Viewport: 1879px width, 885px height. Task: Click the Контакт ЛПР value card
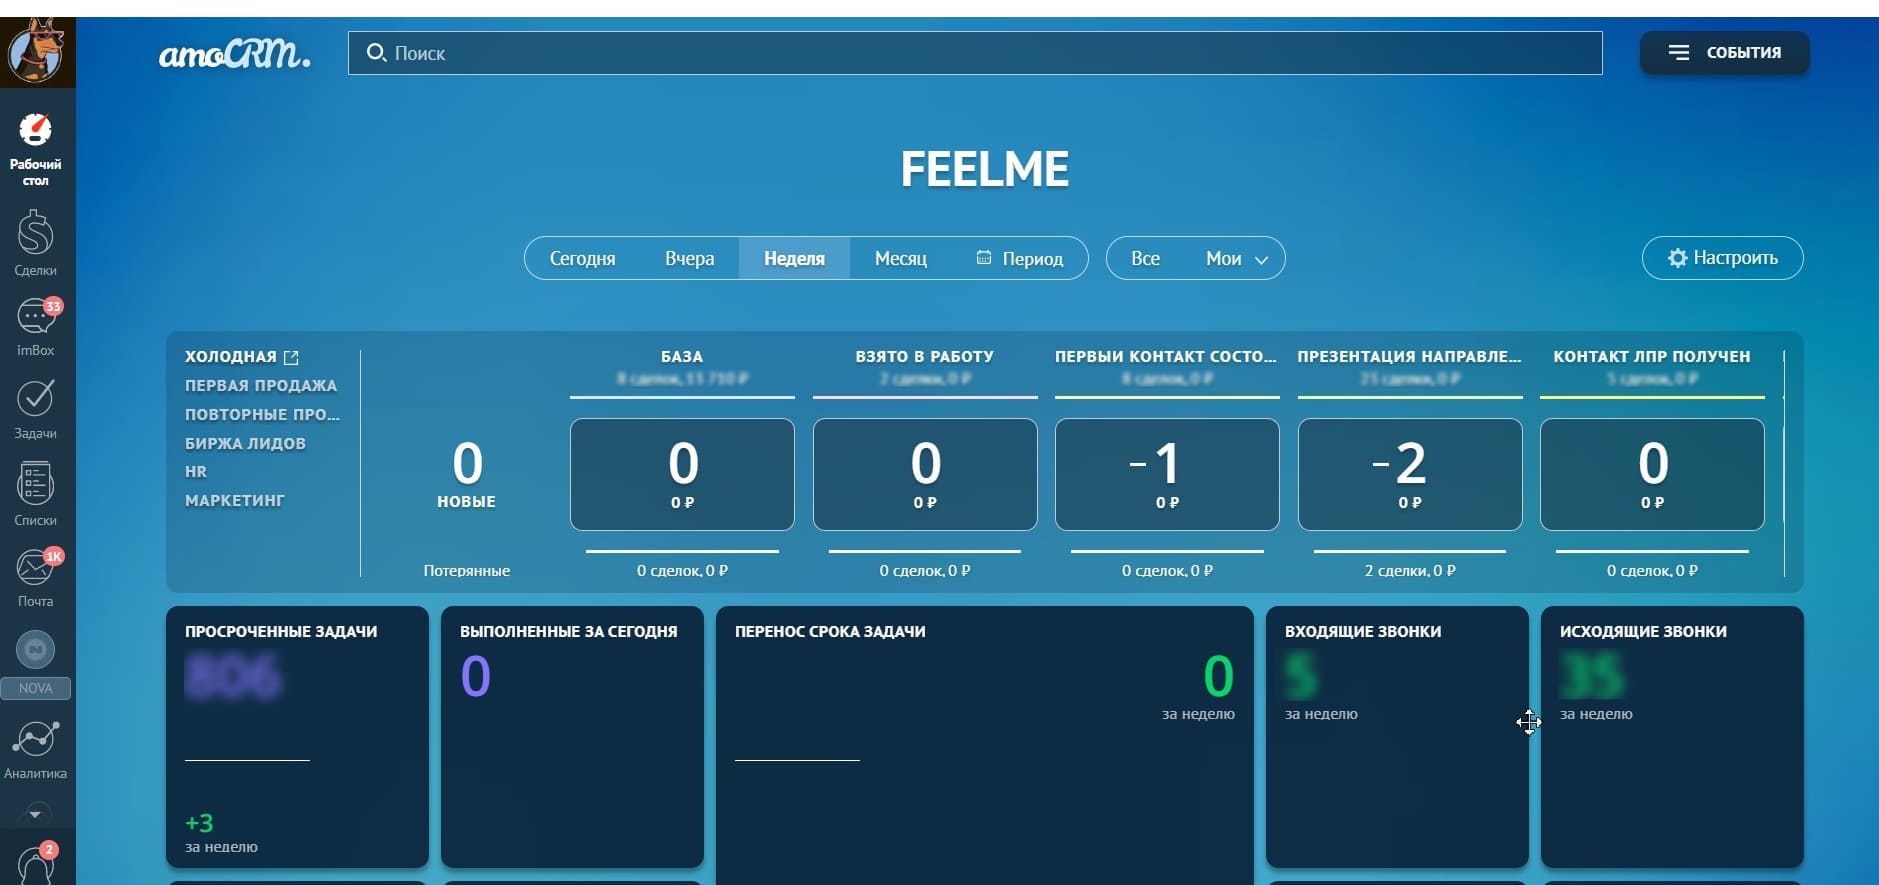1652,474
